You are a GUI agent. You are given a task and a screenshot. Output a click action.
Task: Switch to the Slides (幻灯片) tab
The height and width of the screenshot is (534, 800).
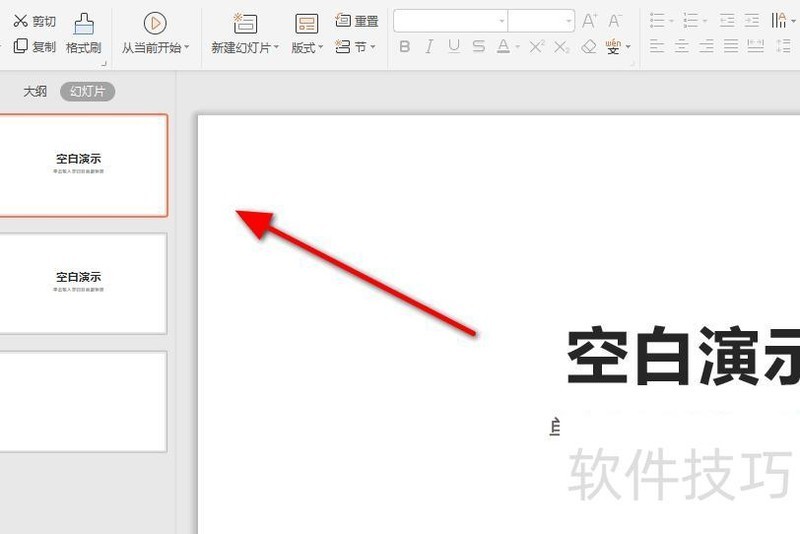pyautogui.click(x=87, y=92)
